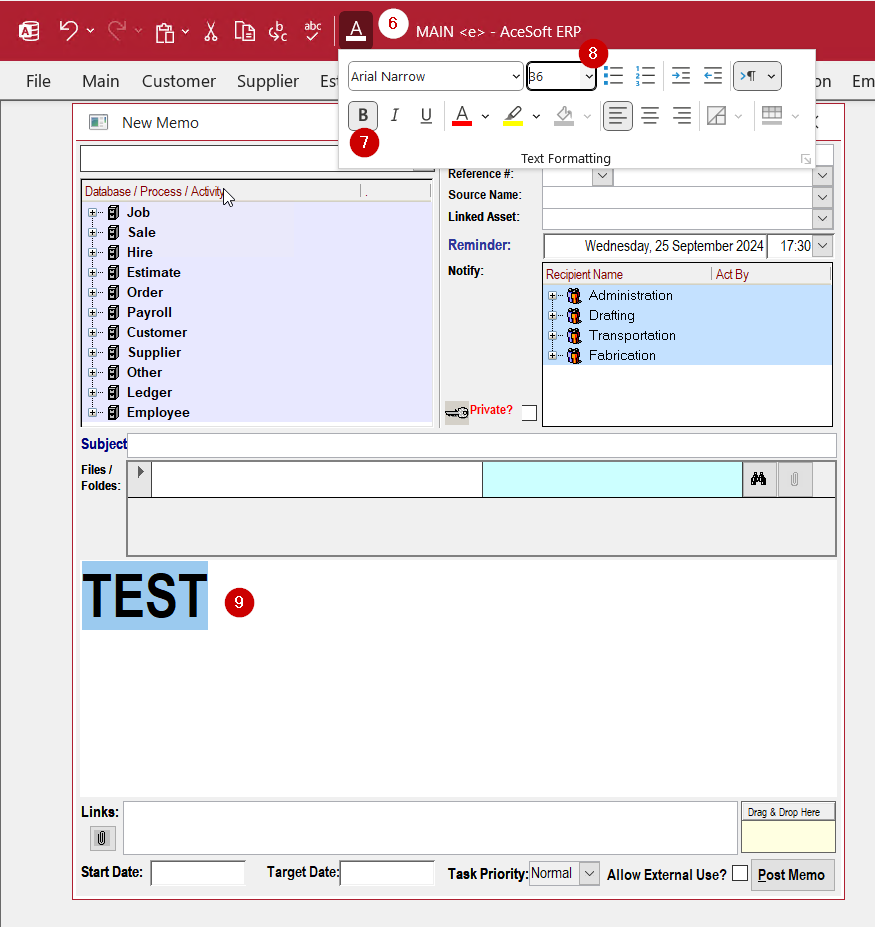
Task: Open Find and Replace icon
Action: click(278, 31)
